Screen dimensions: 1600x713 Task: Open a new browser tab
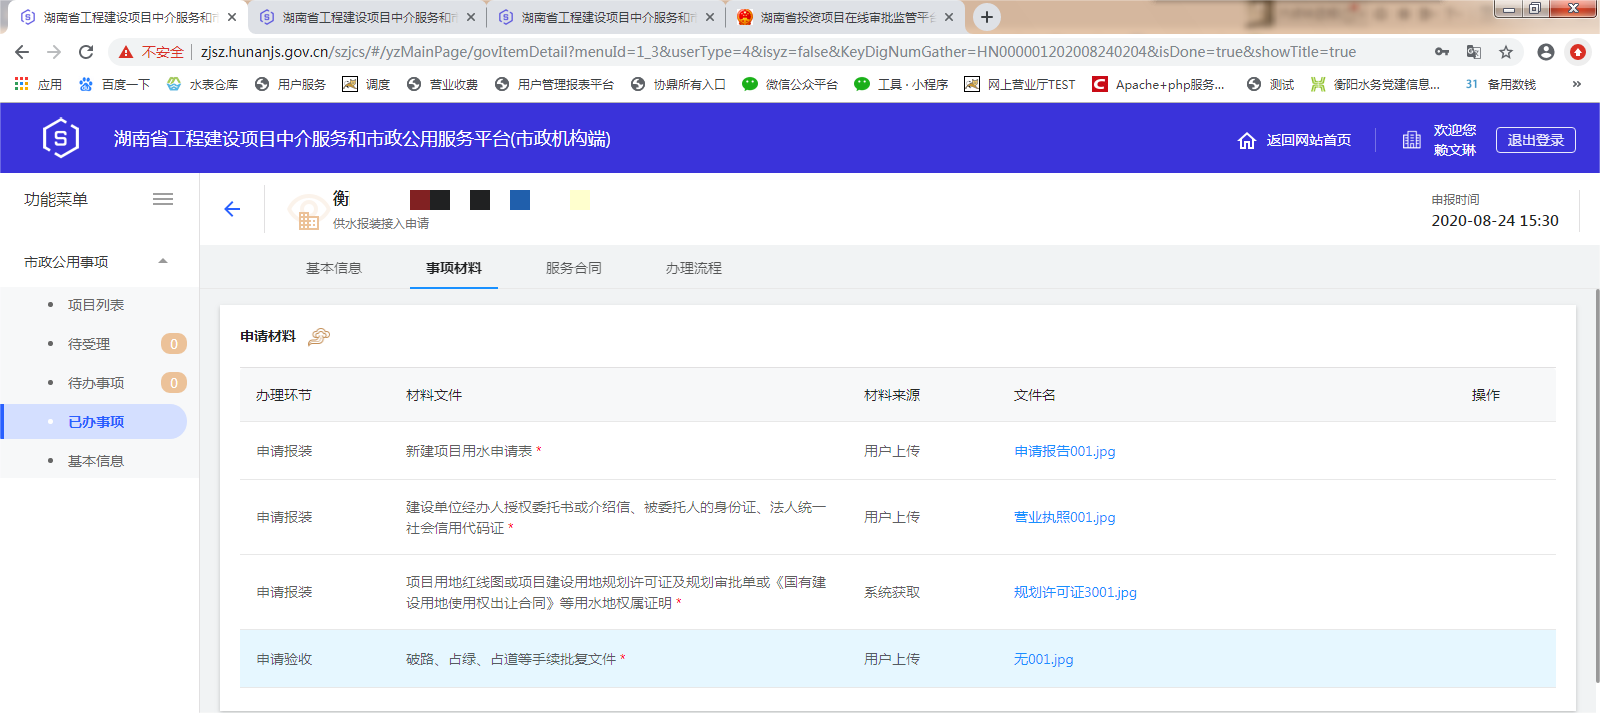[987, 17]
